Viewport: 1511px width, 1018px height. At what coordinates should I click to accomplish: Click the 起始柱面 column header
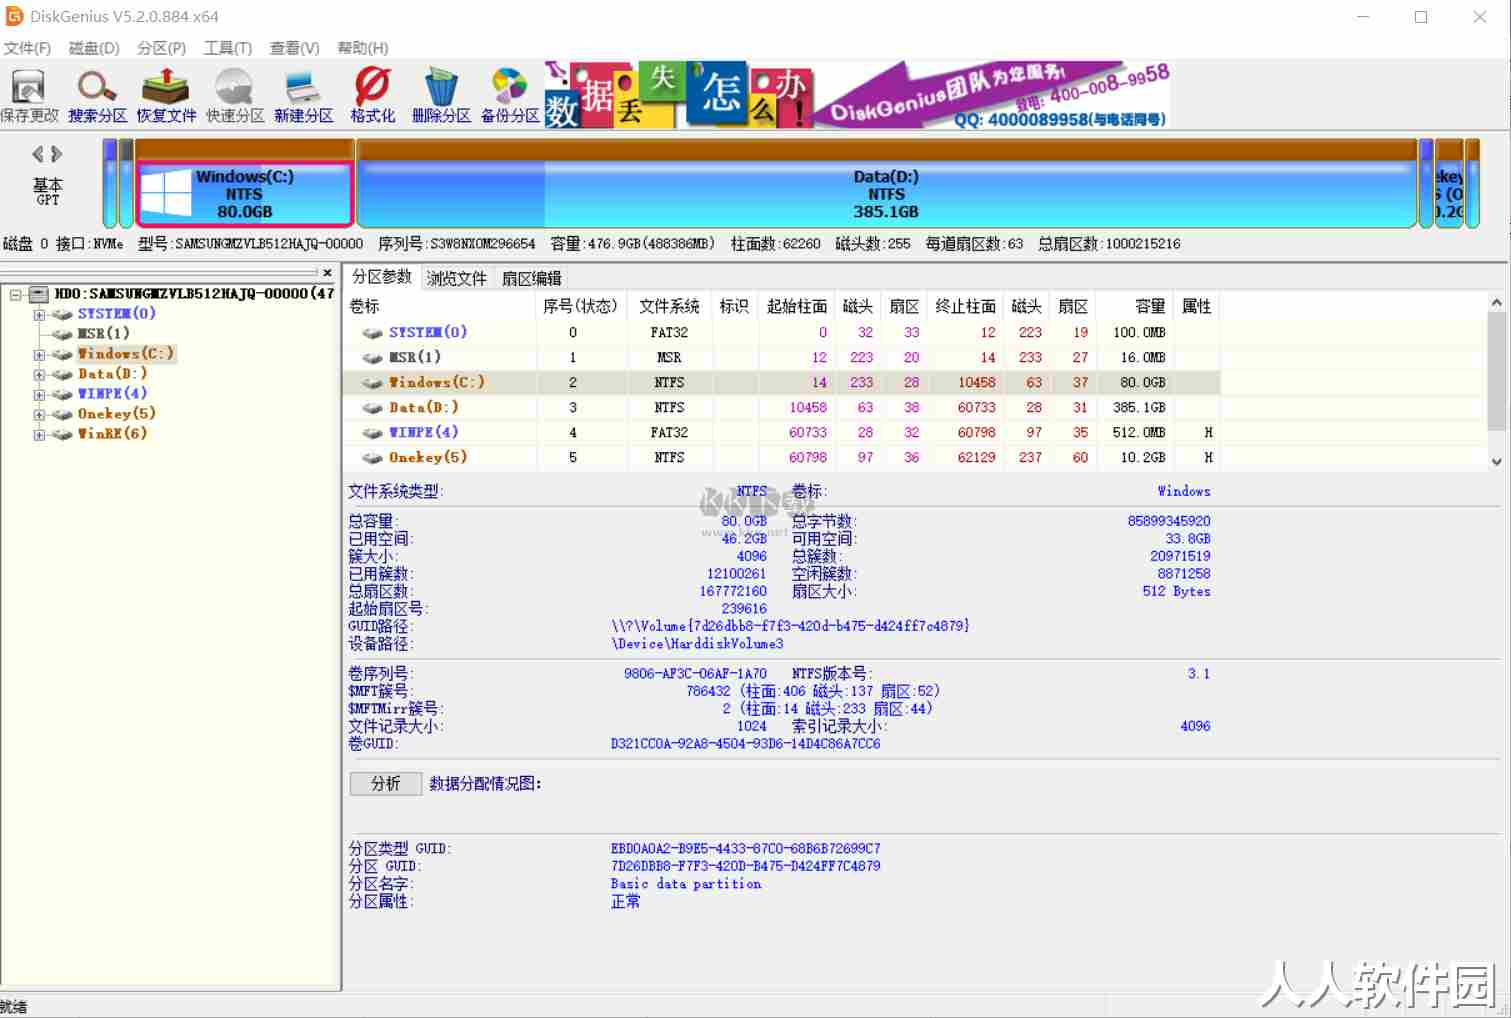[x=796, y=306]
